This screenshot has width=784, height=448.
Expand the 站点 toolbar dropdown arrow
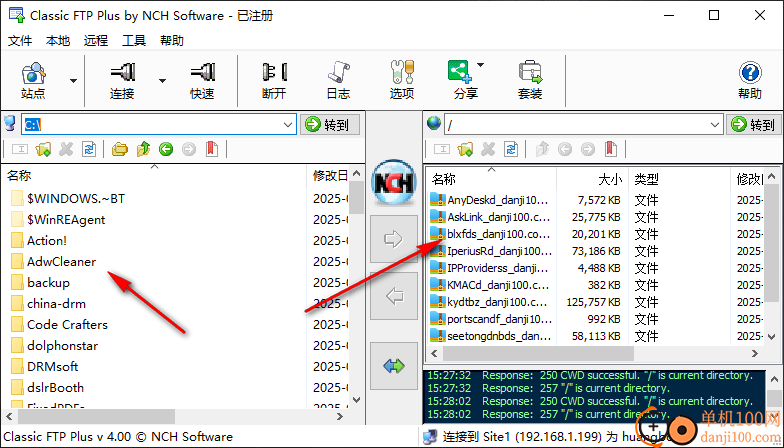click(x=74, y=80)
